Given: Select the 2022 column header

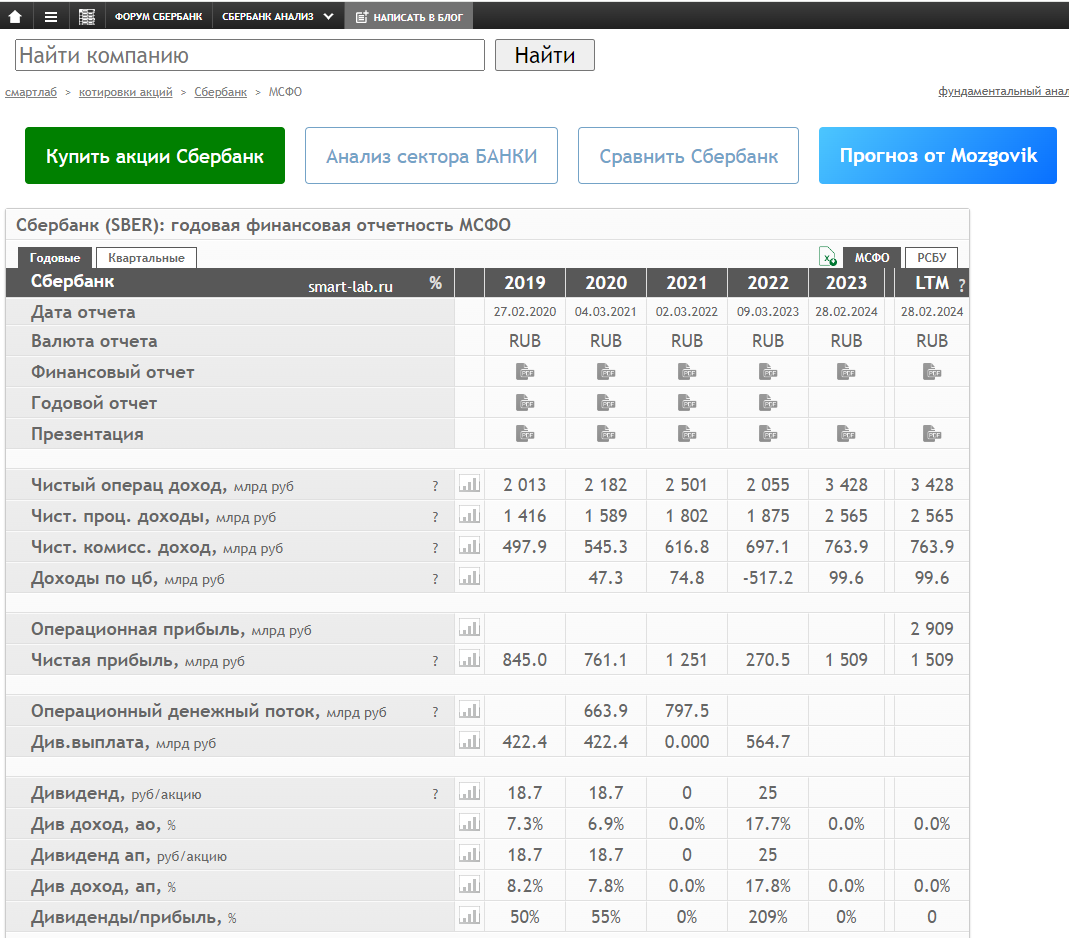Looking at the screenshot, I should 768,282.
